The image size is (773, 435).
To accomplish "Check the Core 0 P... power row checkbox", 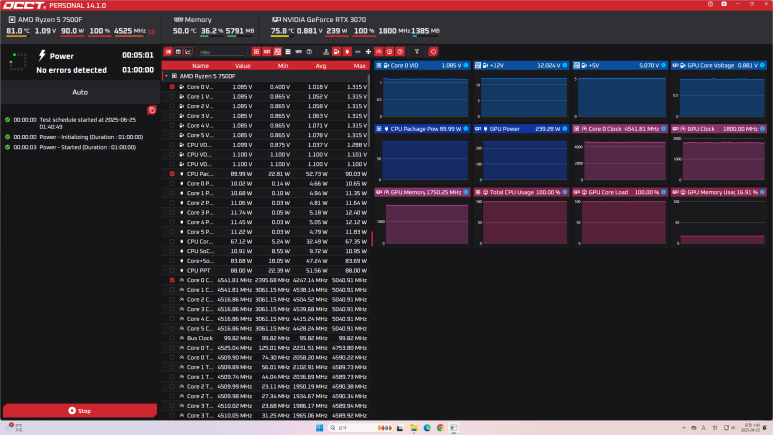I will (x=172, y=183).
